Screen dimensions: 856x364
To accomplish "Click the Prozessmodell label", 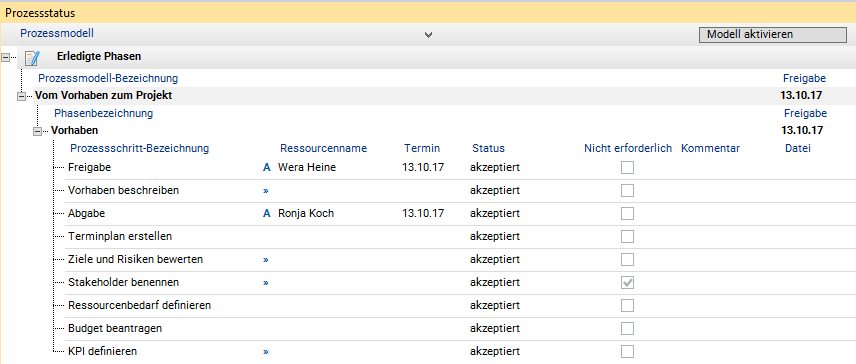I will pos(57,33).
